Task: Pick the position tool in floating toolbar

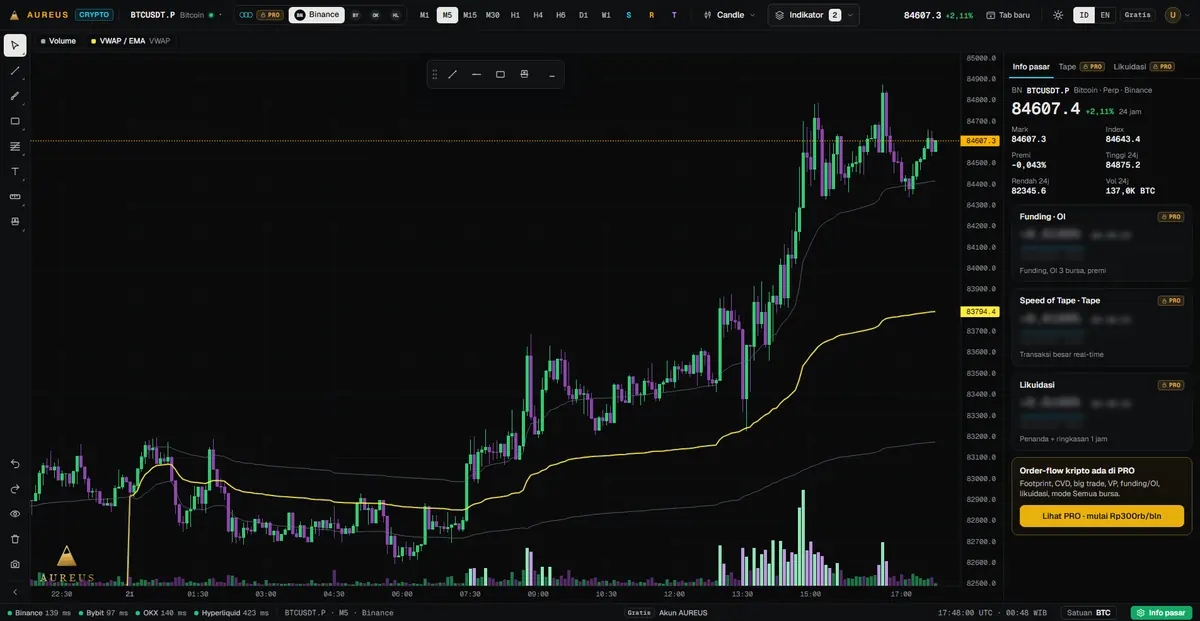Action: 524,74
